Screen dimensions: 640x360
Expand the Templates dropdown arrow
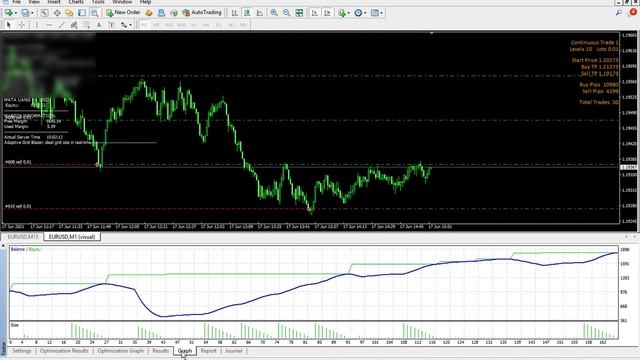click(382, 13)
